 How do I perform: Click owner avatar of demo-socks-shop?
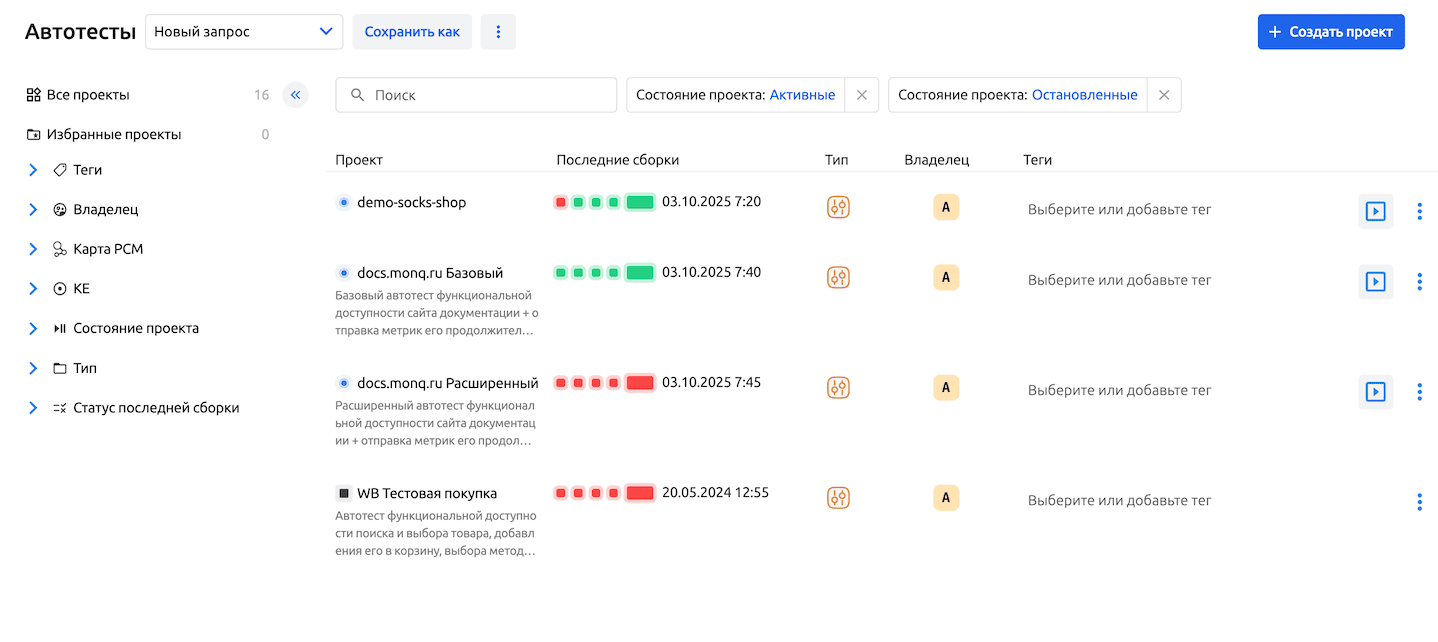(945, 207)
